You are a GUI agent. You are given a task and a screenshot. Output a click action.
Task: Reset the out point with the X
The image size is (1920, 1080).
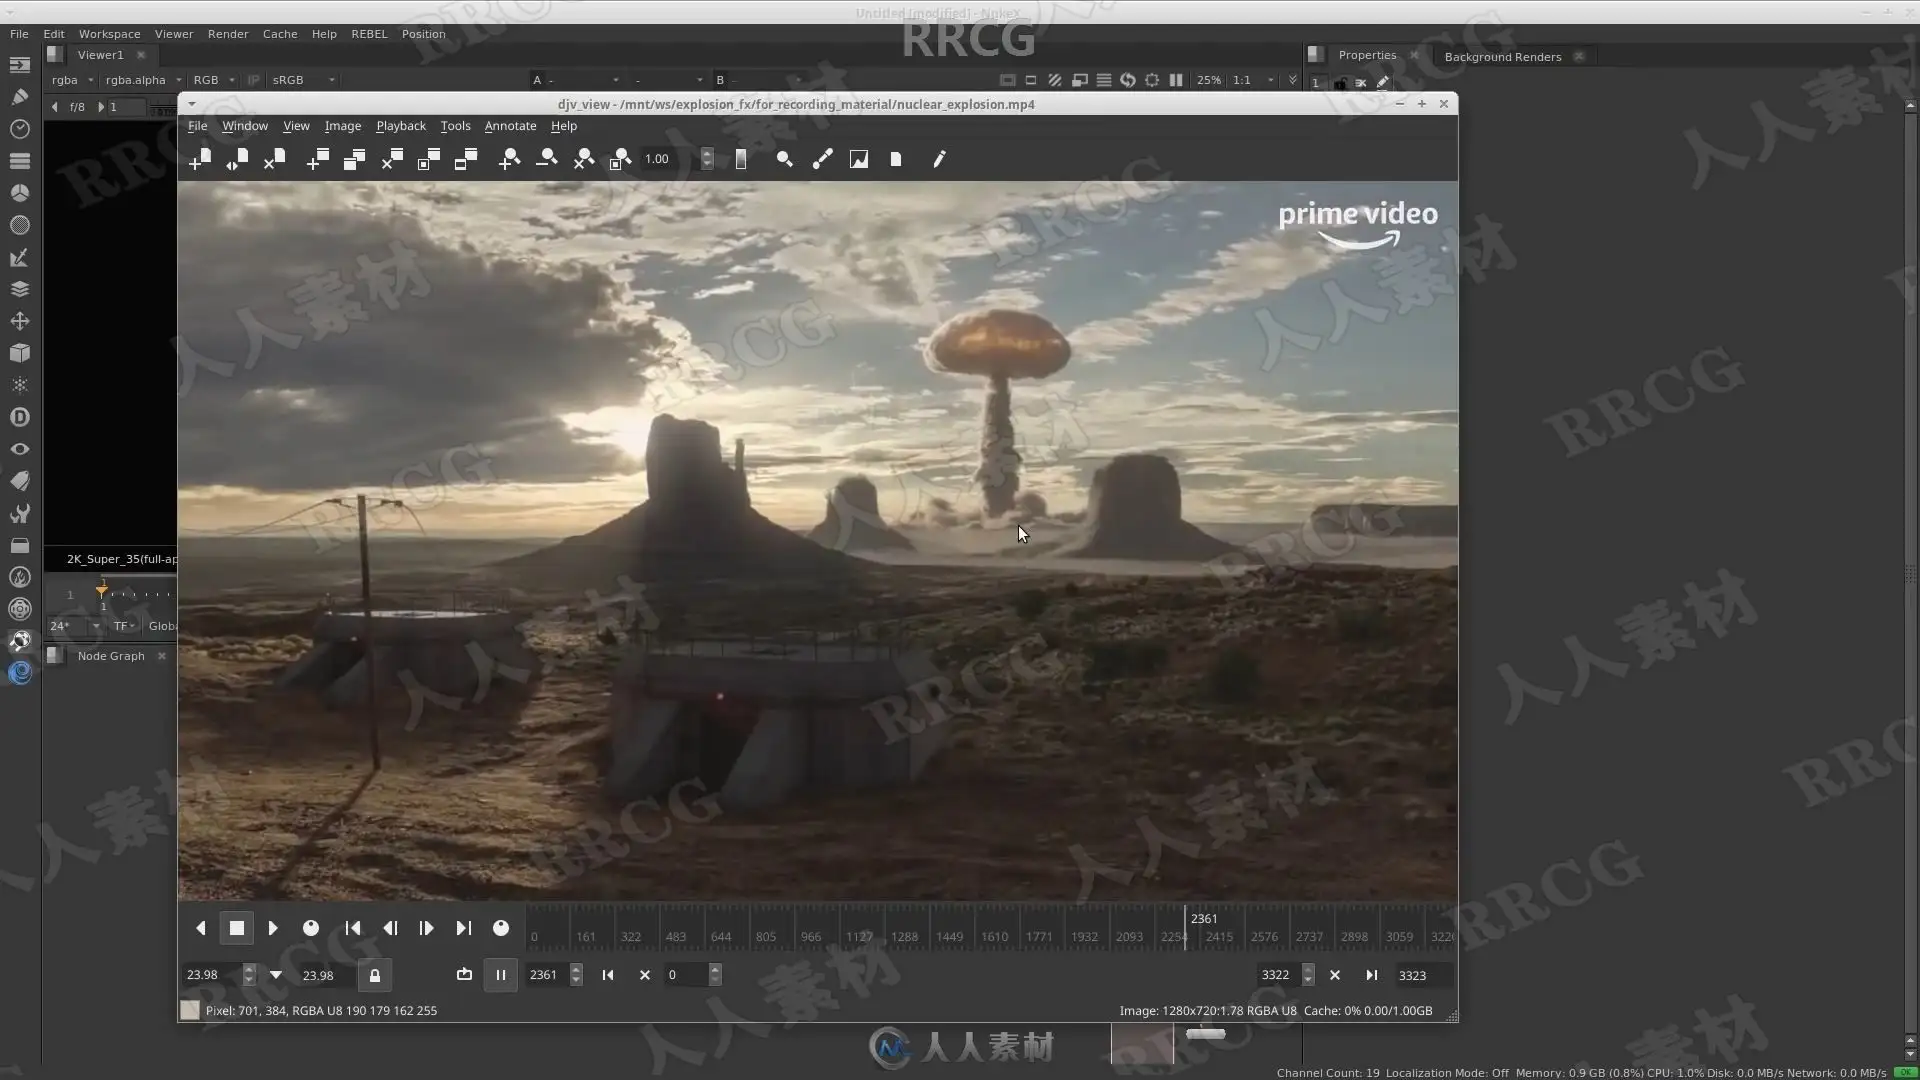click(1335, 975)
